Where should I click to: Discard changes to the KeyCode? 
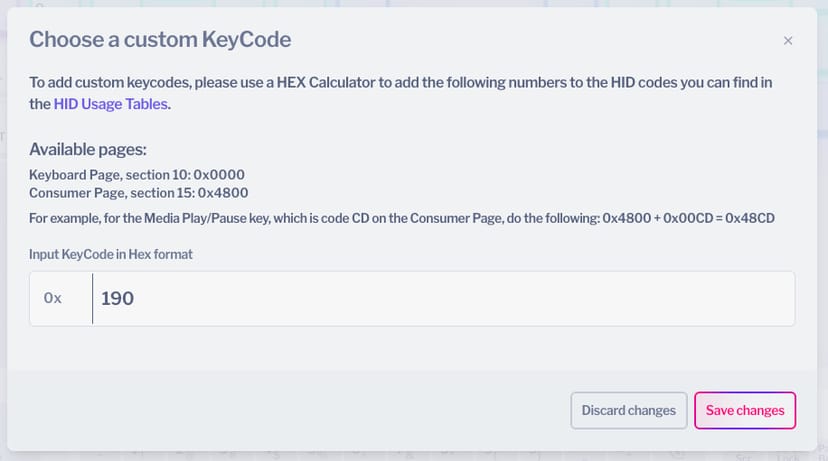[628, 410]
